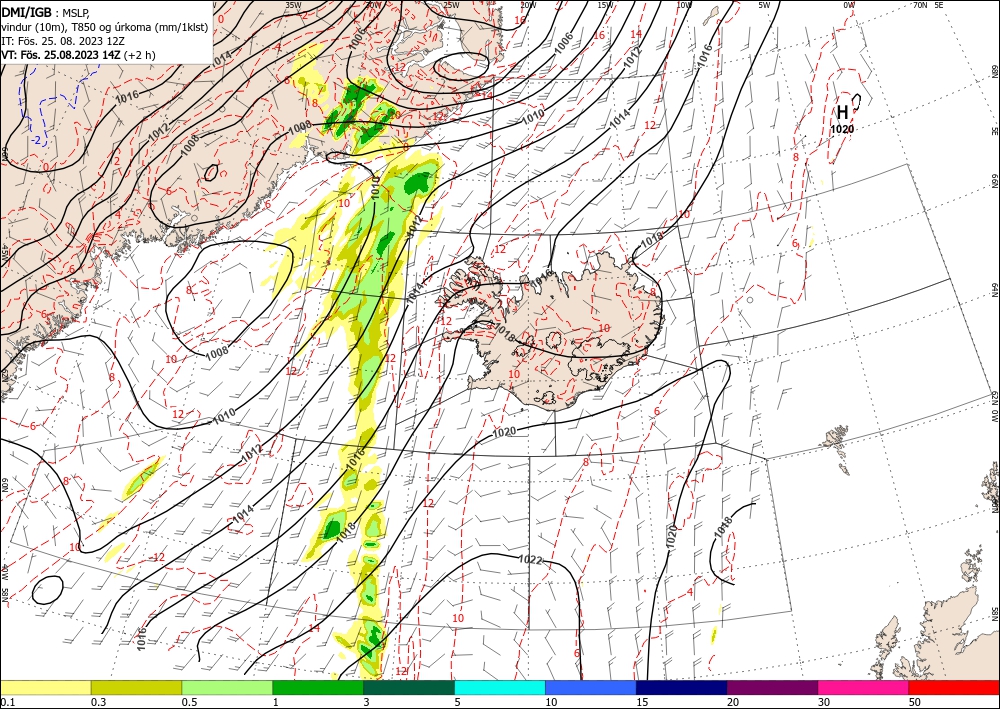This screenshot has width=1000, height=709.
Task: Click the '0W' longitude label at top
Action: [848, 5]
